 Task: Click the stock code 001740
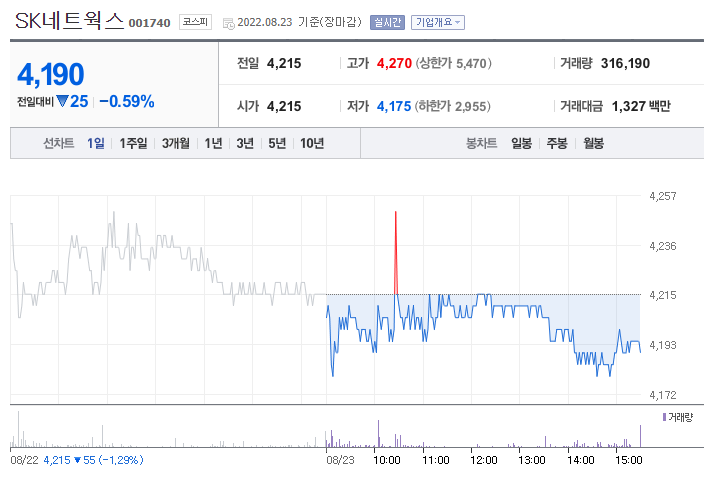[x=150, y=23]
